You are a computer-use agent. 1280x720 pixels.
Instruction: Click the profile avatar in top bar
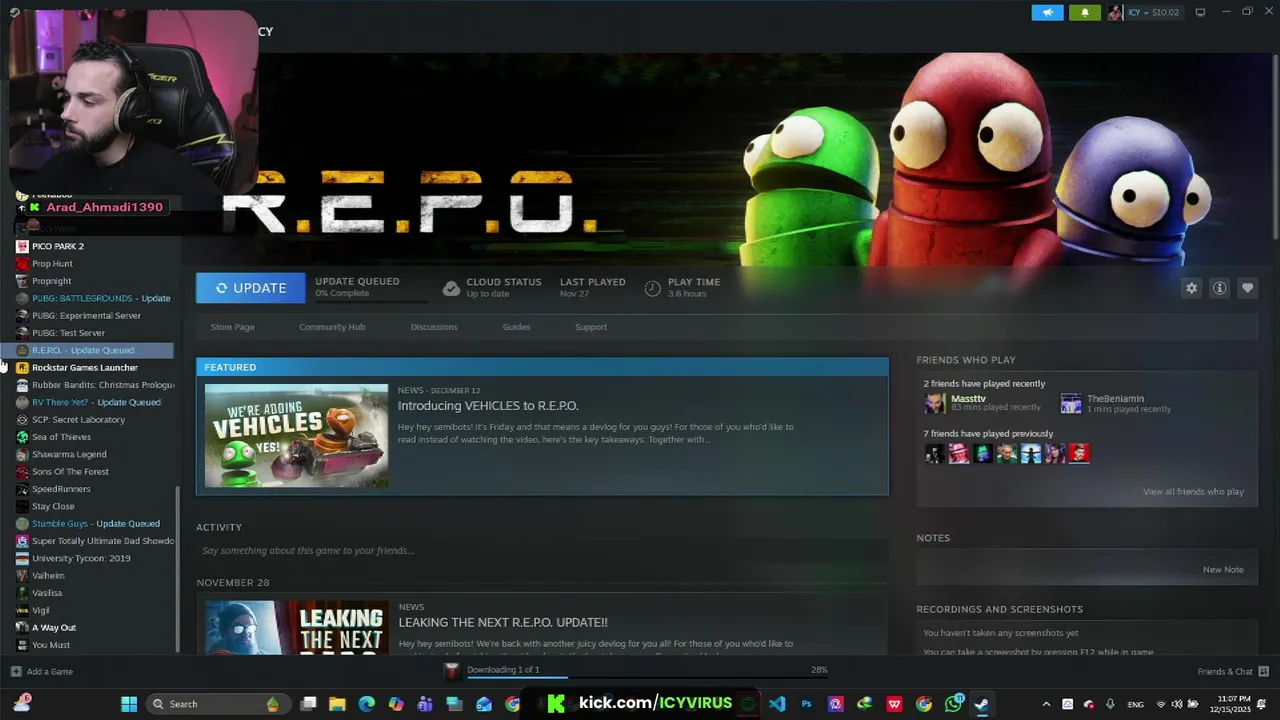[x=1115, y=13]
